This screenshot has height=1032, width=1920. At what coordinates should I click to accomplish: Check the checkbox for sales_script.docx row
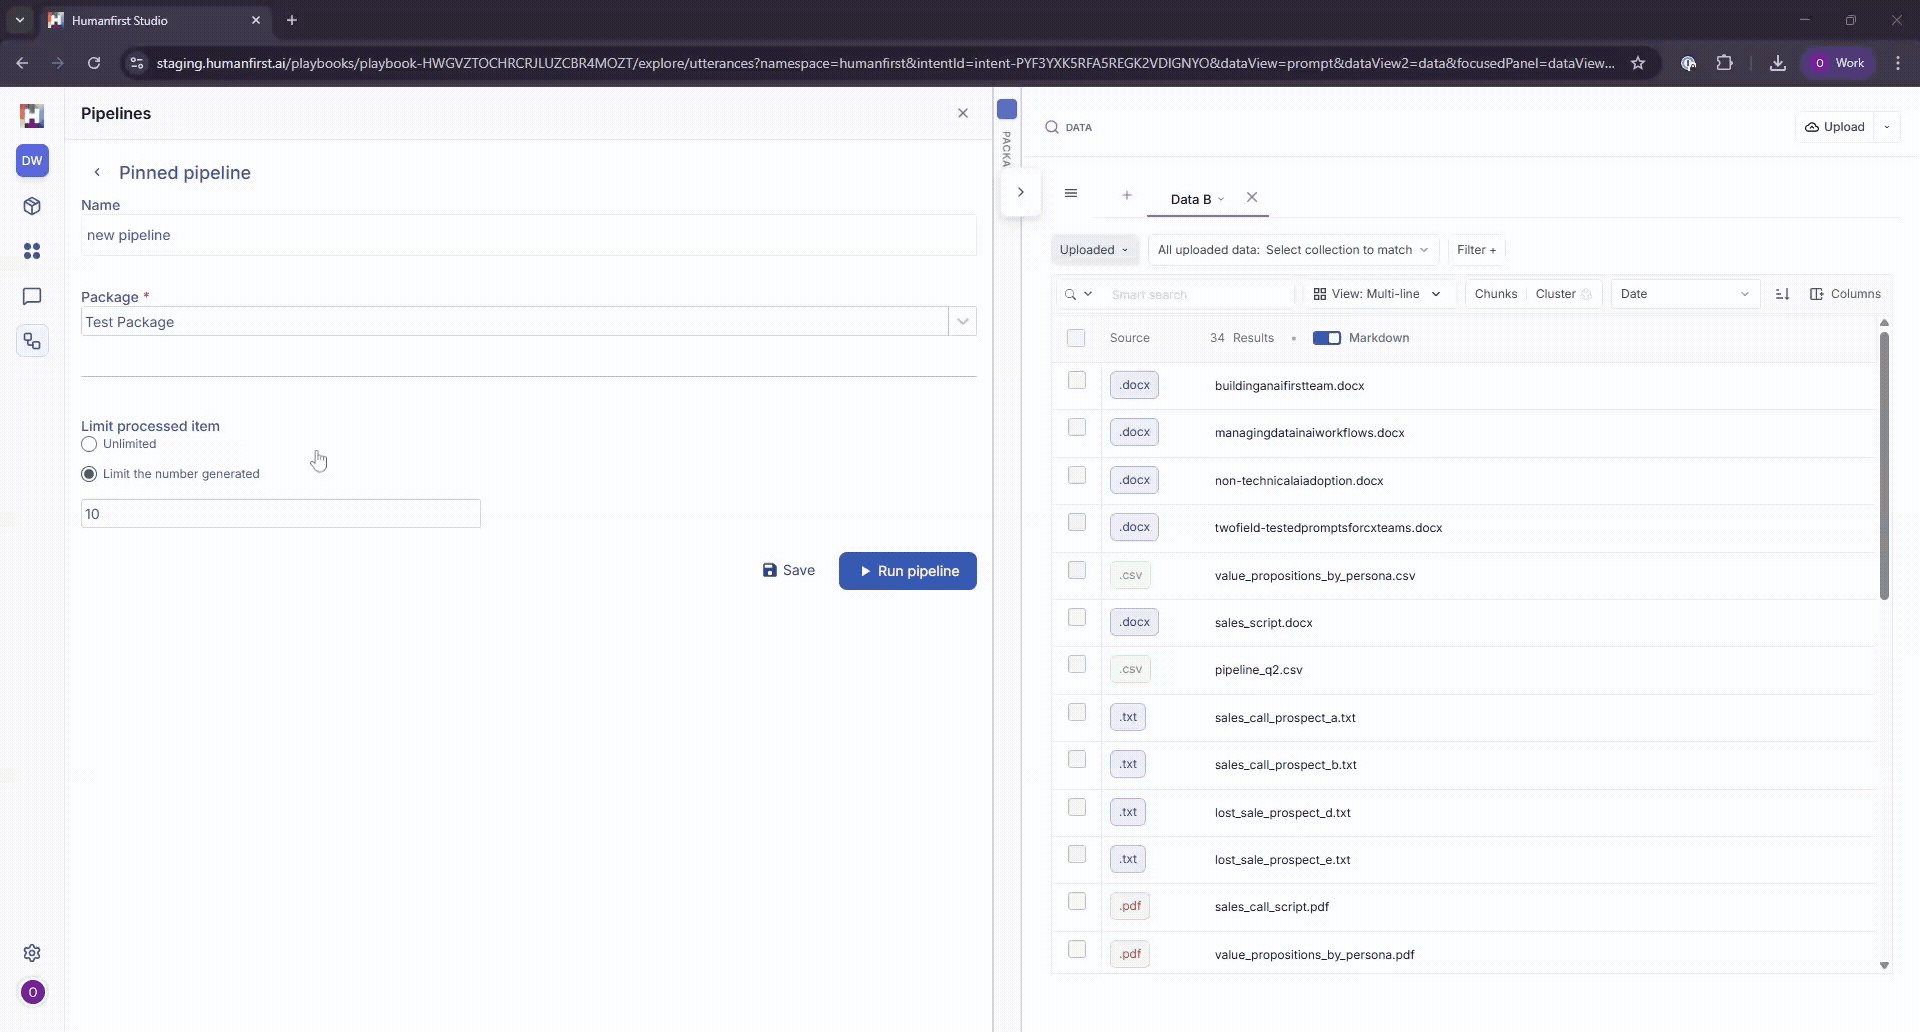1077,617
